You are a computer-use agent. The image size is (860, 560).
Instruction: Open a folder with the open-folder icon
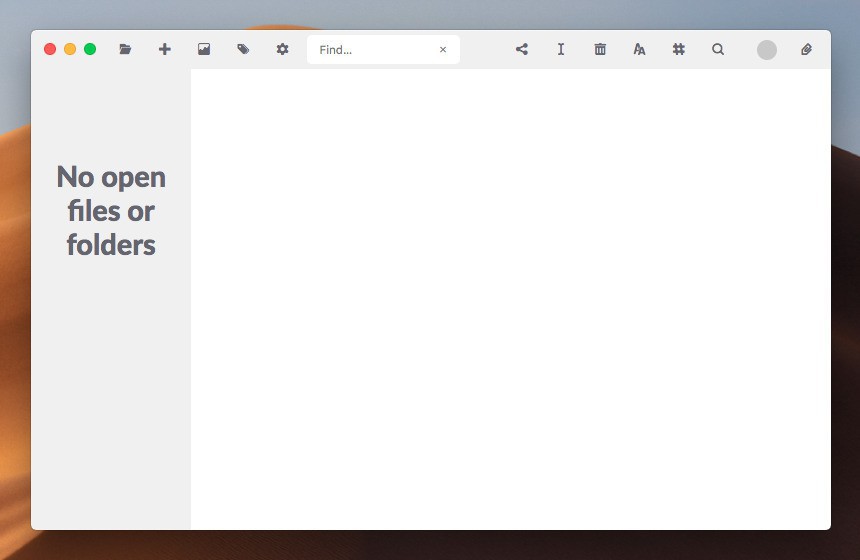(125, 49)
